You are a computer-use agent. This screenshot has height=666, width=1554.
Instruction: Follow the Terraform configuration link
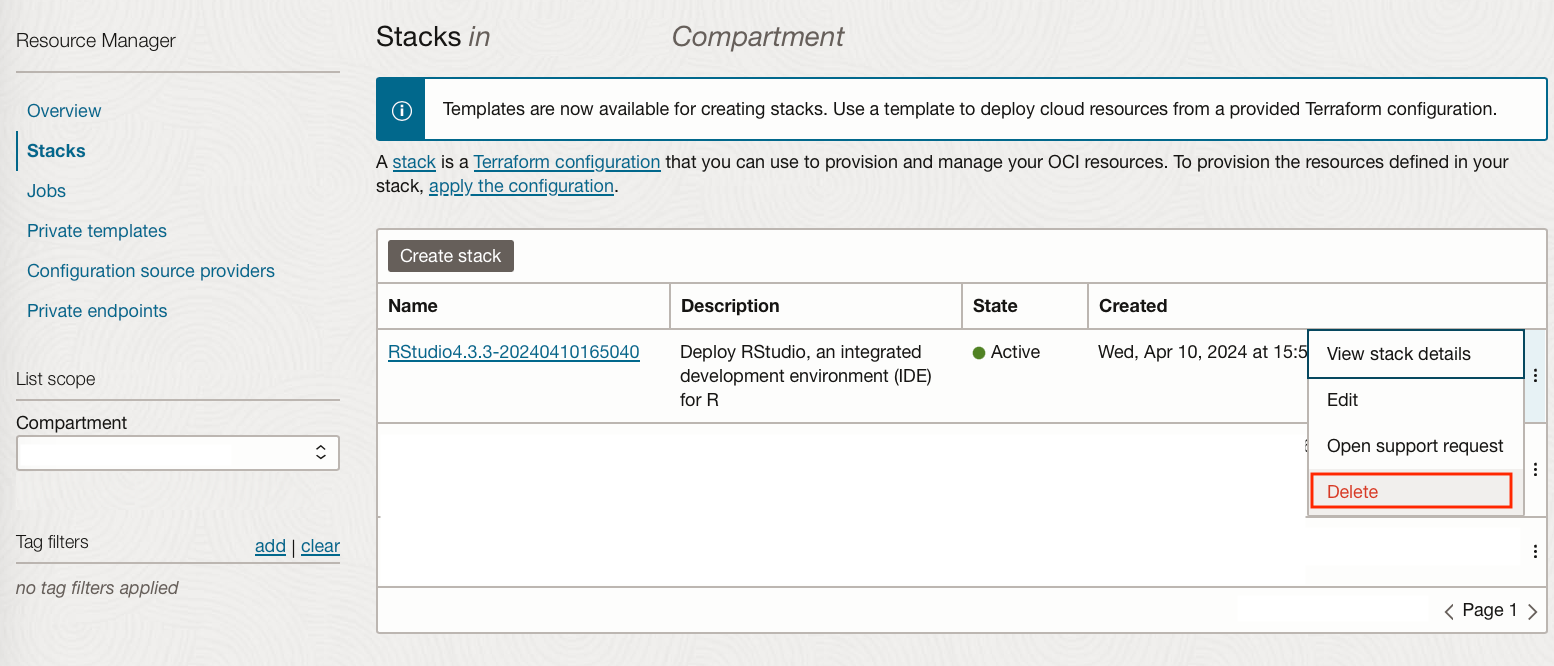[567, 162]
